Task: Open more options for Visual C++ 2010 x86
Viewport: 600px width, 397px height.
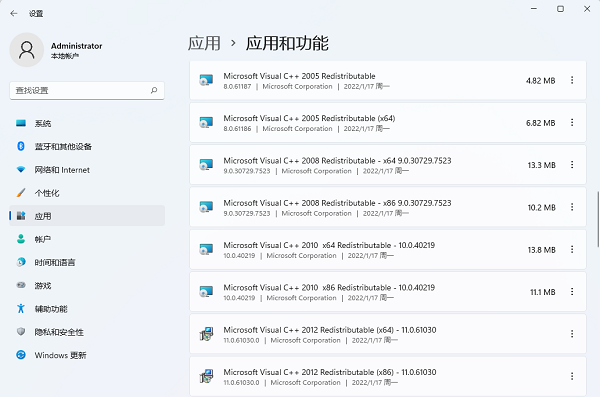Action: click(x=572, y=292)
